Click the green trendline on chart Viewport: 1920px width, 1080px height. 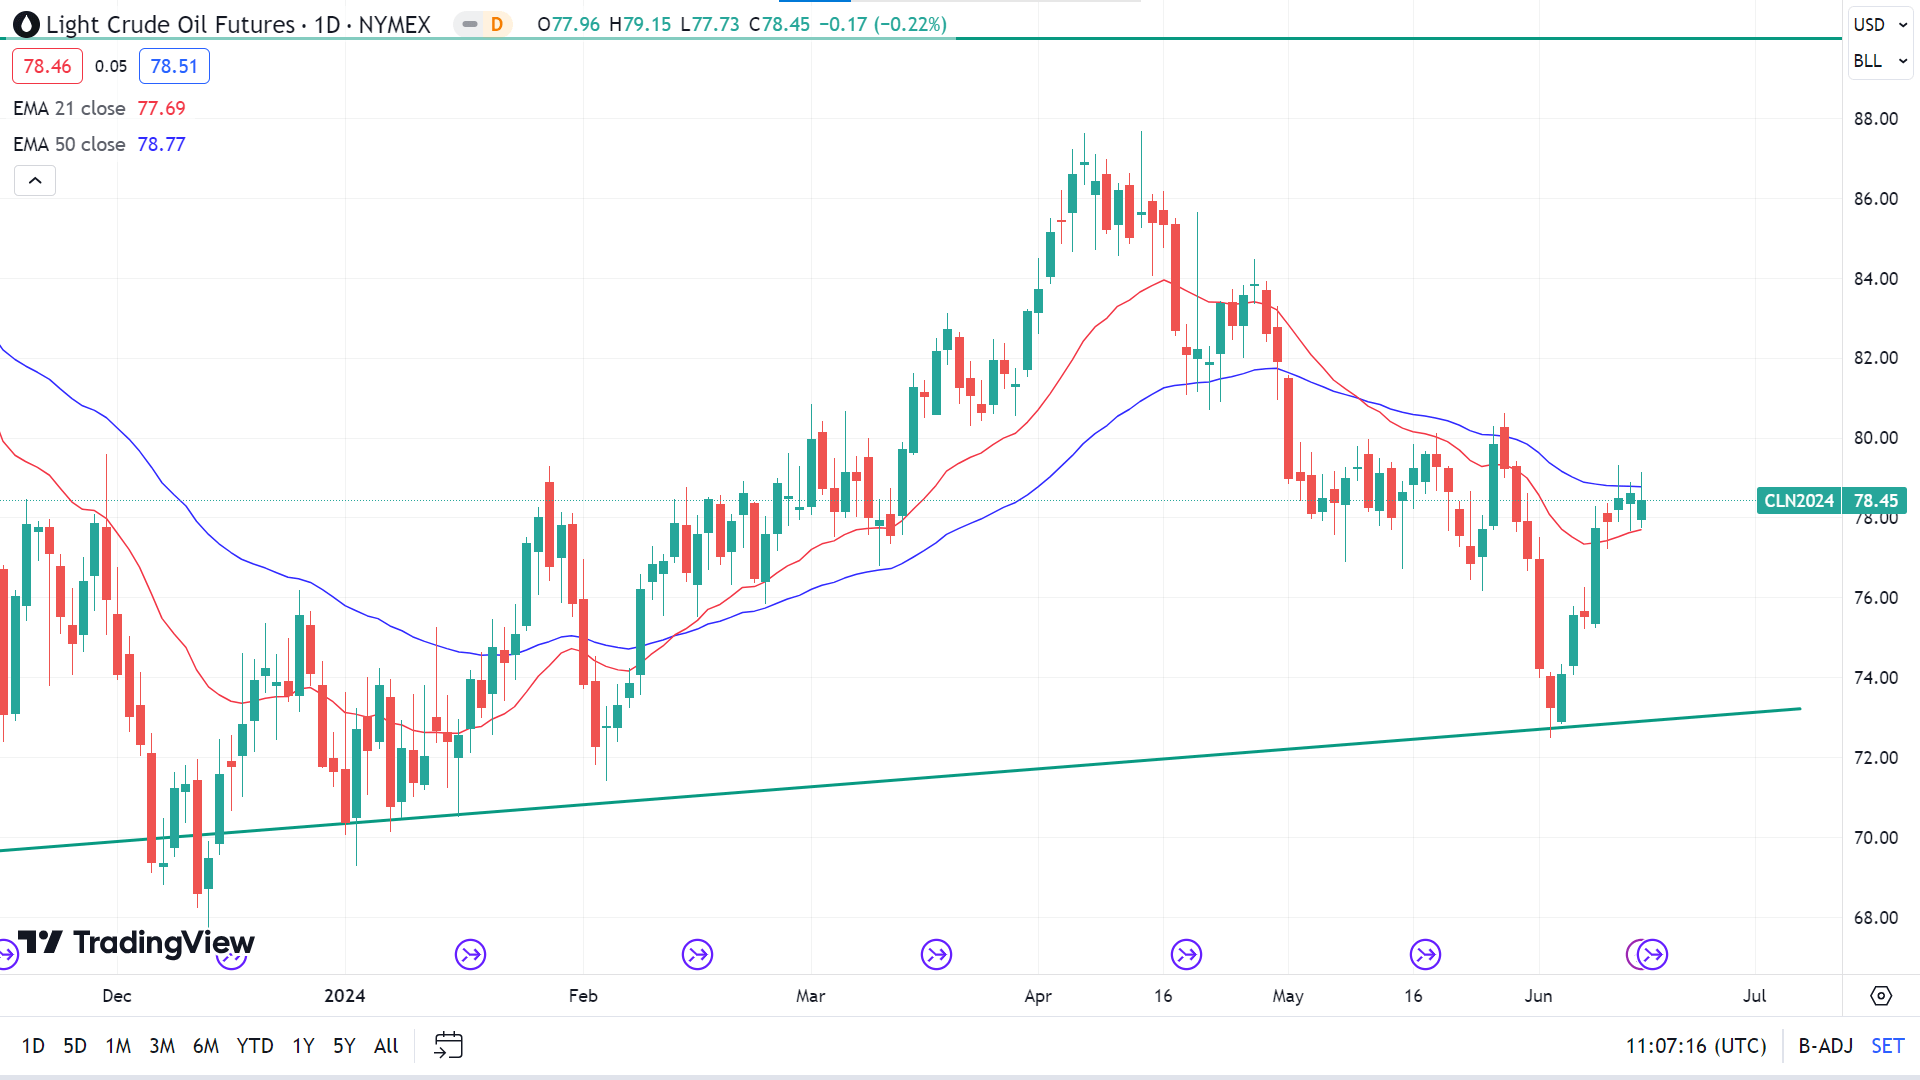pyautogui.click(x=1000, y=771)
